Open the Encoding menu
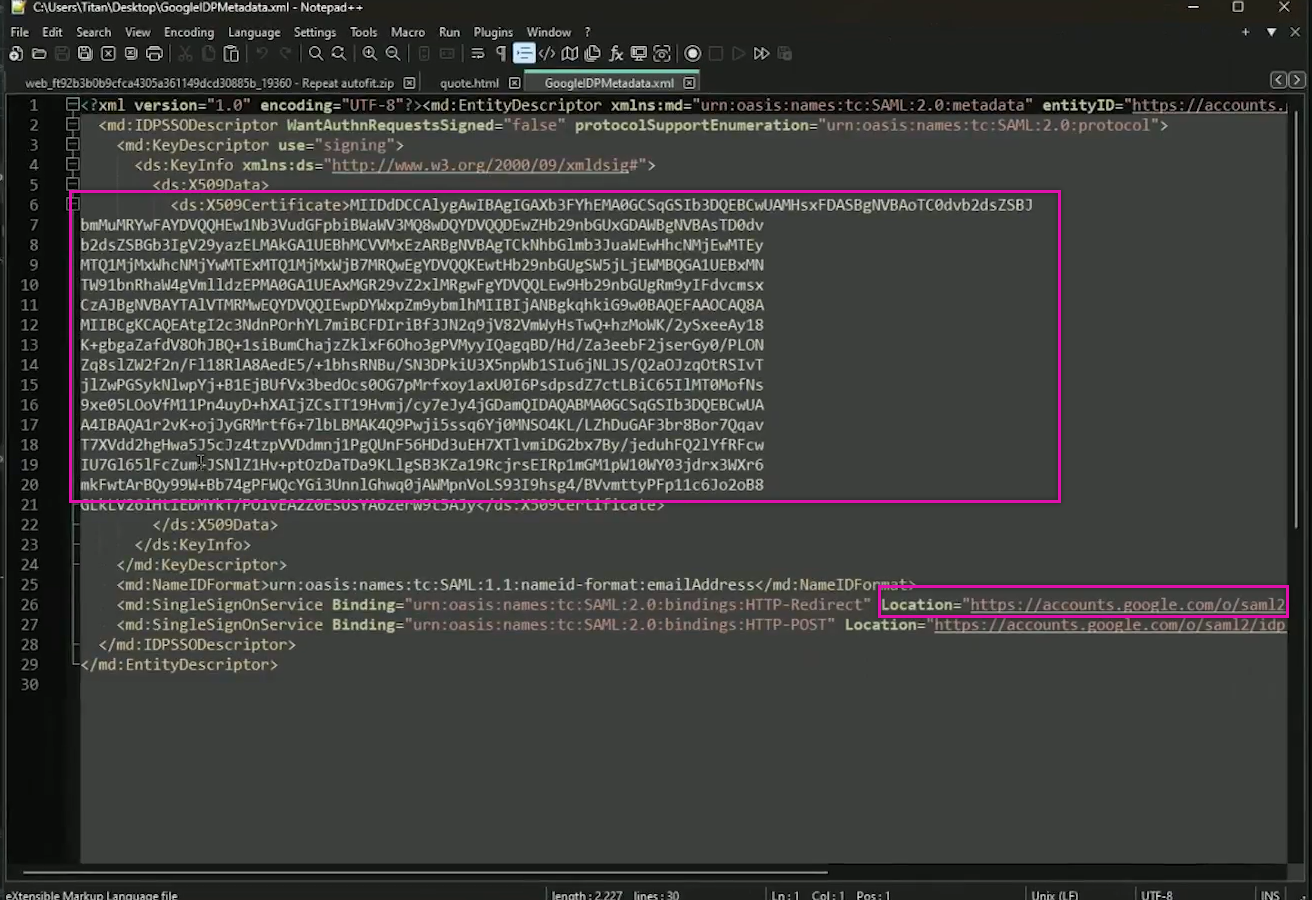The image size is (1312, 900). (189, 32)
